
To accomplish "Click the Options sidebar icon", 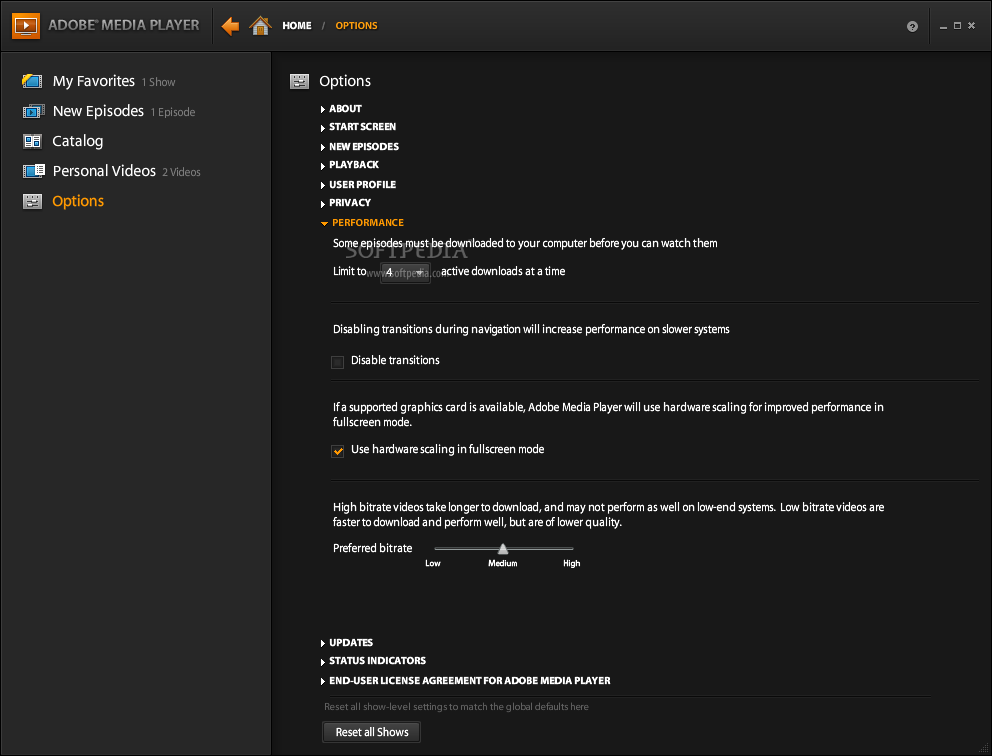I will 32,201.
